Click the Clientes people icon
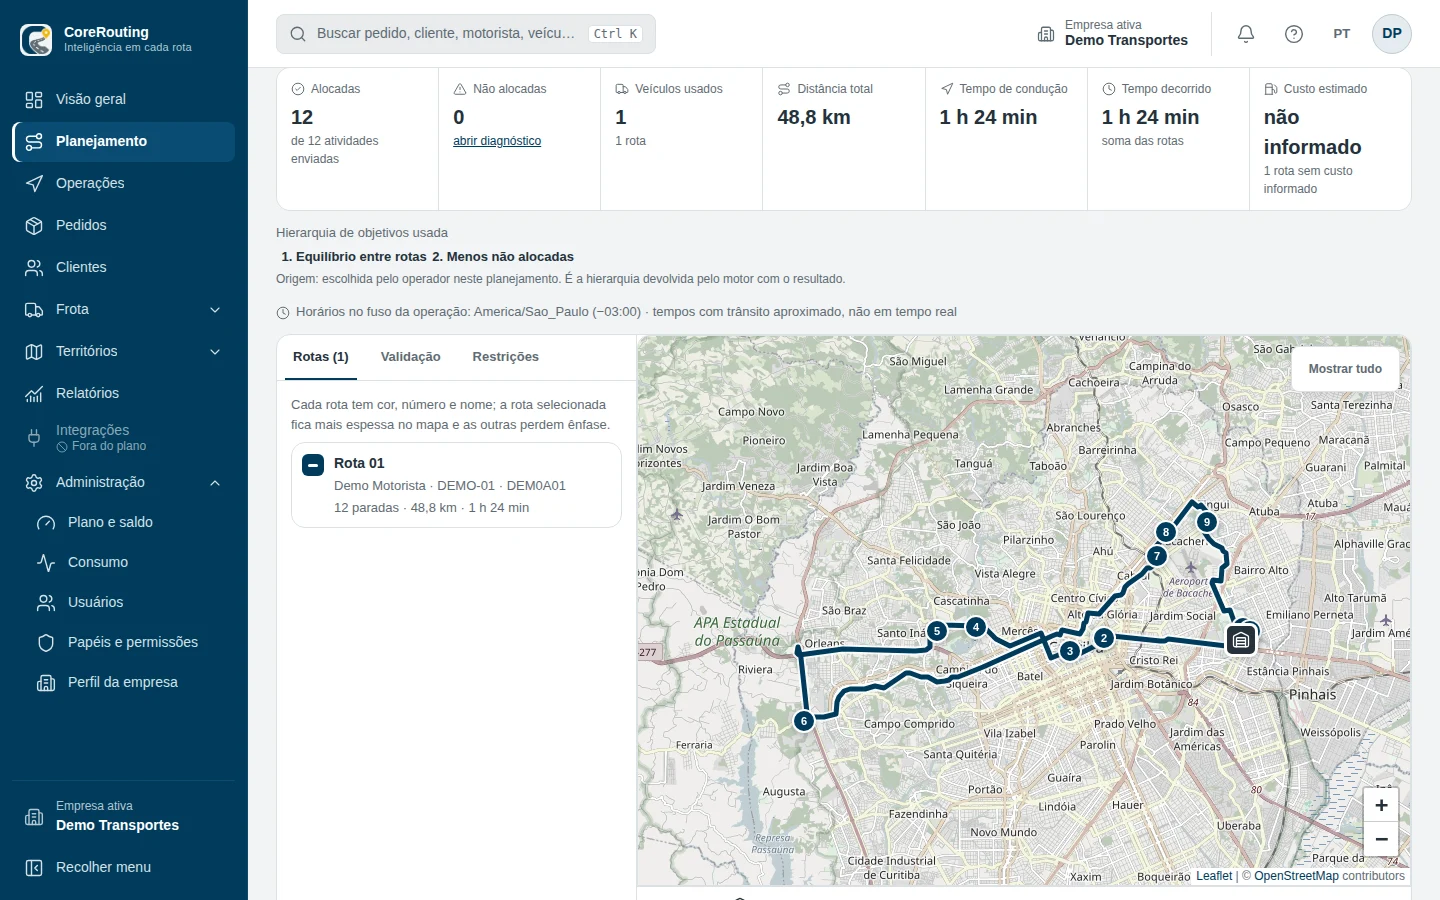The width and height of the screenshot is (1440, 900). [x=34, y=268]
